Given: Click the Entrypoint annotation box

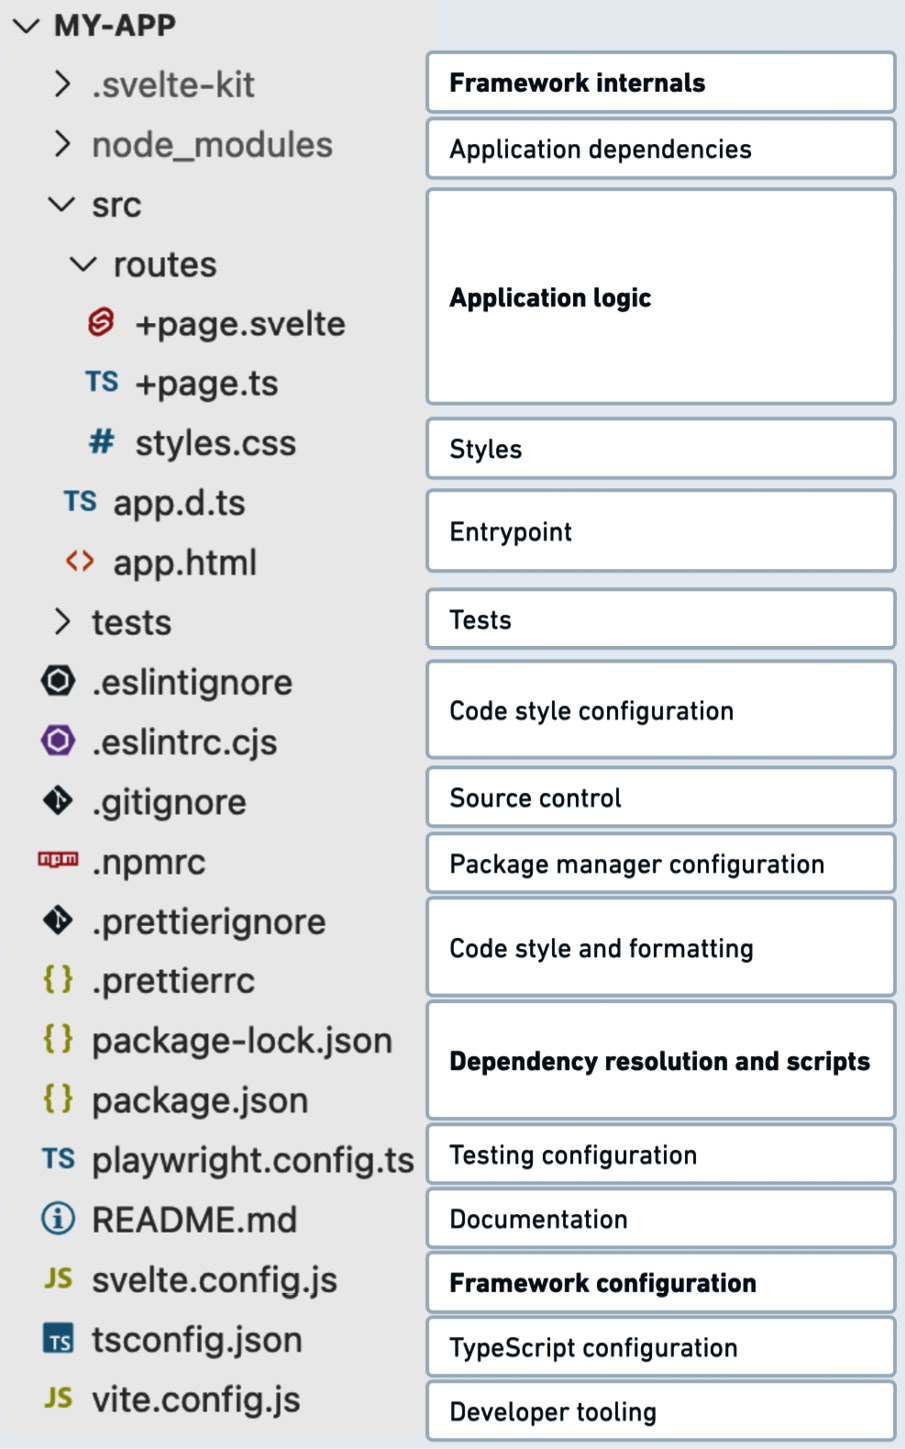Looking at the screenshot, I should click(x=660, y=531).
